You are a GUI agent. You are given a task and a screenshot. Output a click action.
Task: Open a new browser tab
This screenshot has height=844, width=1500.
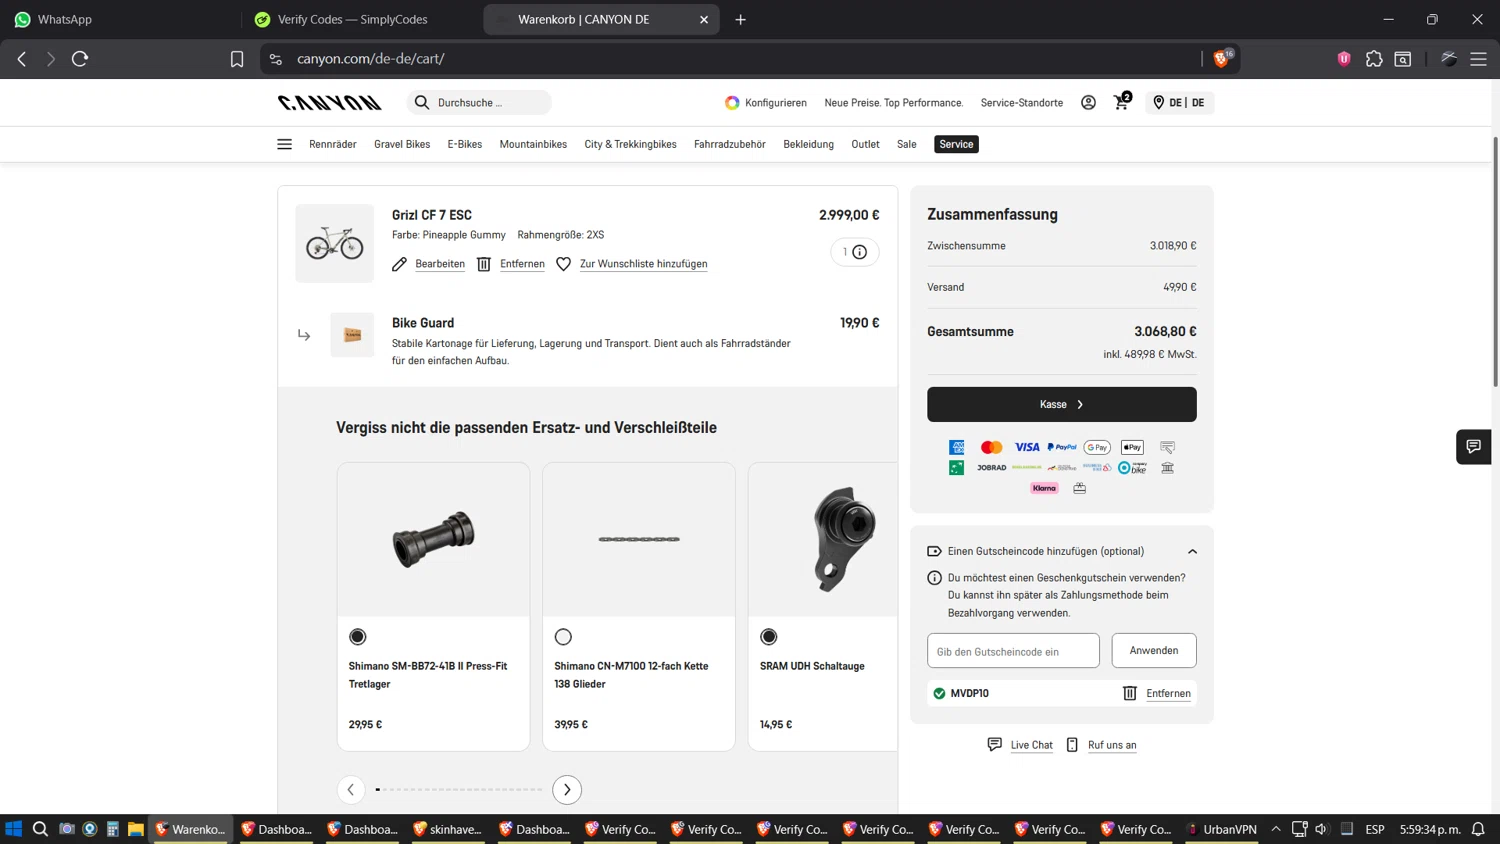coord(741,19)
